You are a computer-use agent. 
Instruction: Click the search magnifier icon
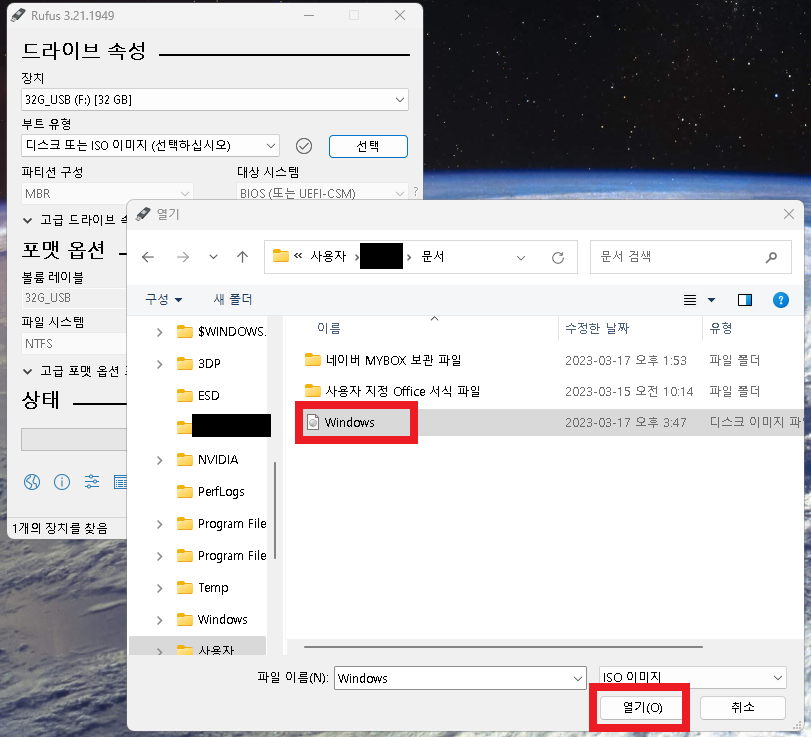(771, 257)
